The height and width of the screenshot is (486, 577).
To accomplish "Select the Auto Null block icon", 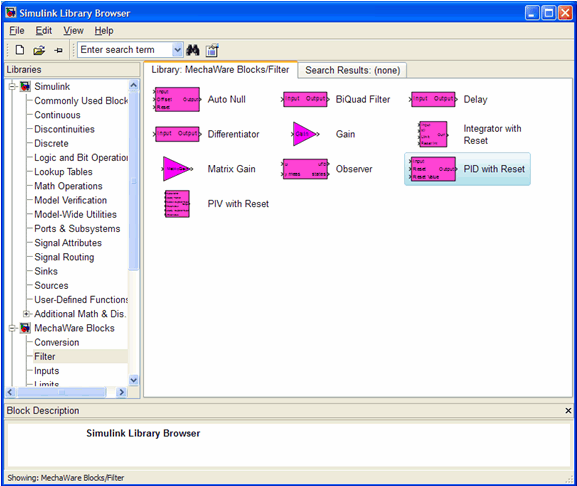I will [x=177, y=99].
